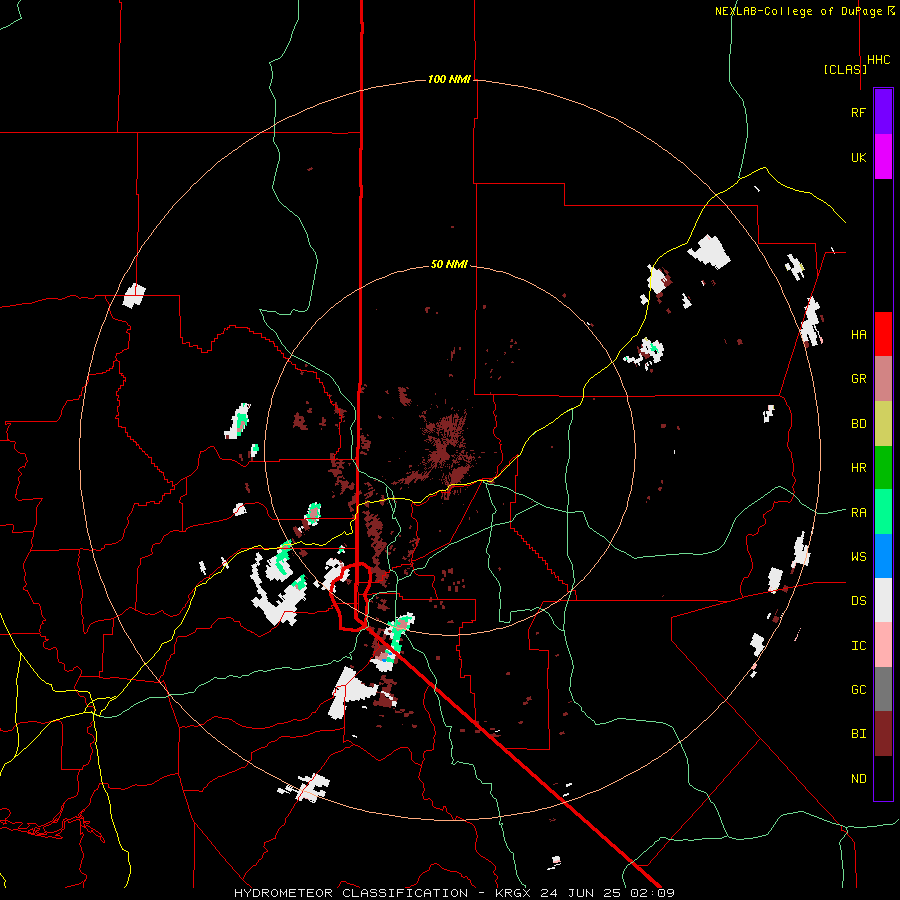
Task: Click the '[CLAS]' units label
Action: point(845,69)
